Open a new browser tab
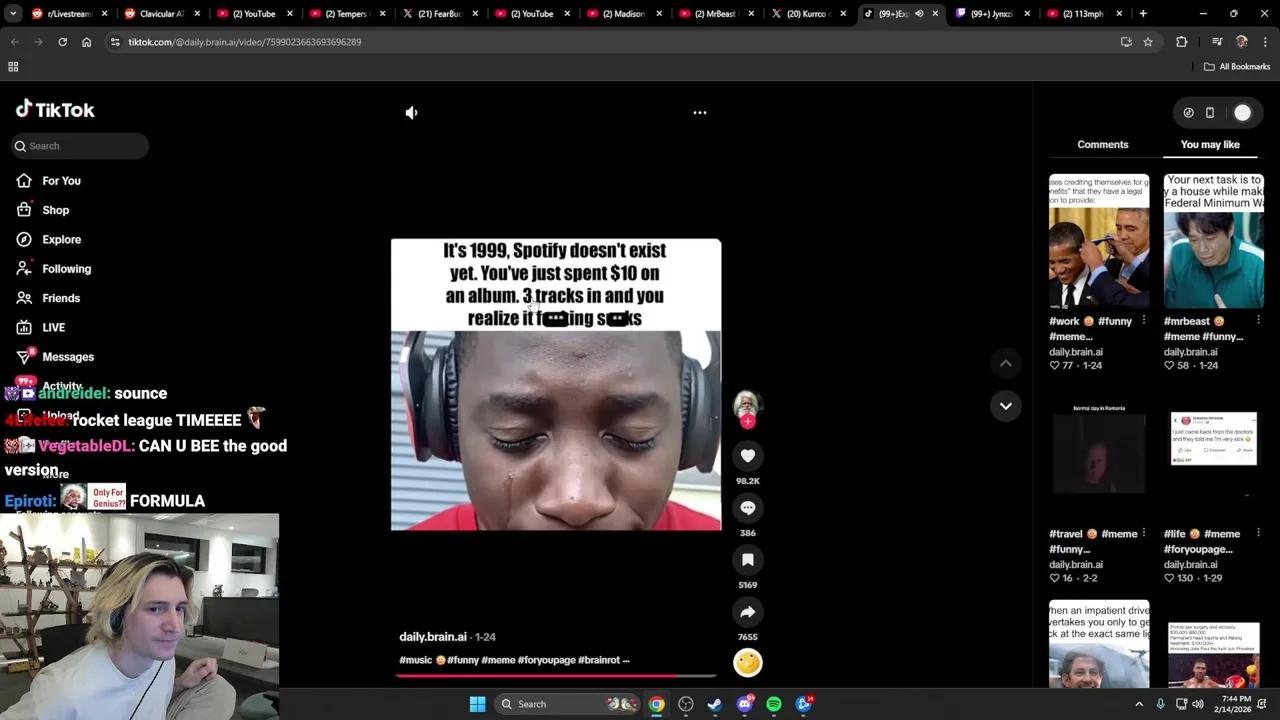 1143,14
